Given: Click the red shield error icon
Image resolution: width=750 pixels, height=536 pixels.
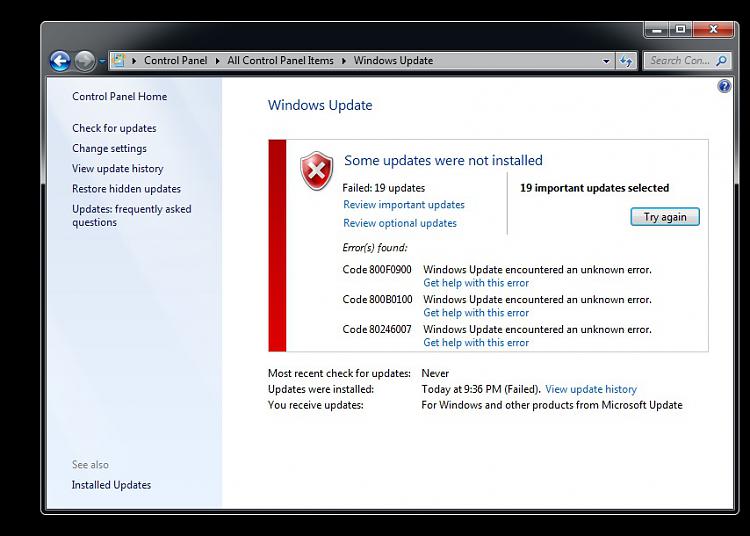Looking at the screenshot, I should [x=316, y=171].
